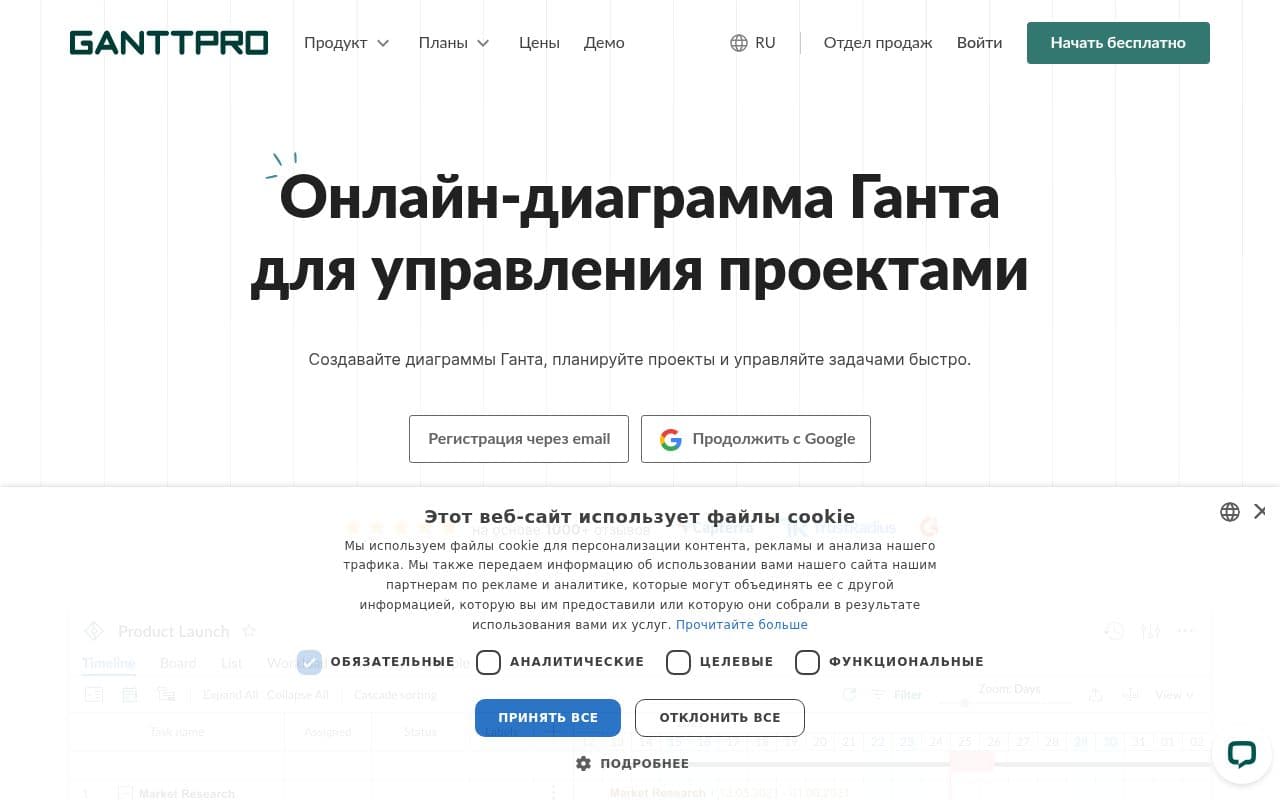
Task: Click Регистрация через email button
Action: point(519,439)
